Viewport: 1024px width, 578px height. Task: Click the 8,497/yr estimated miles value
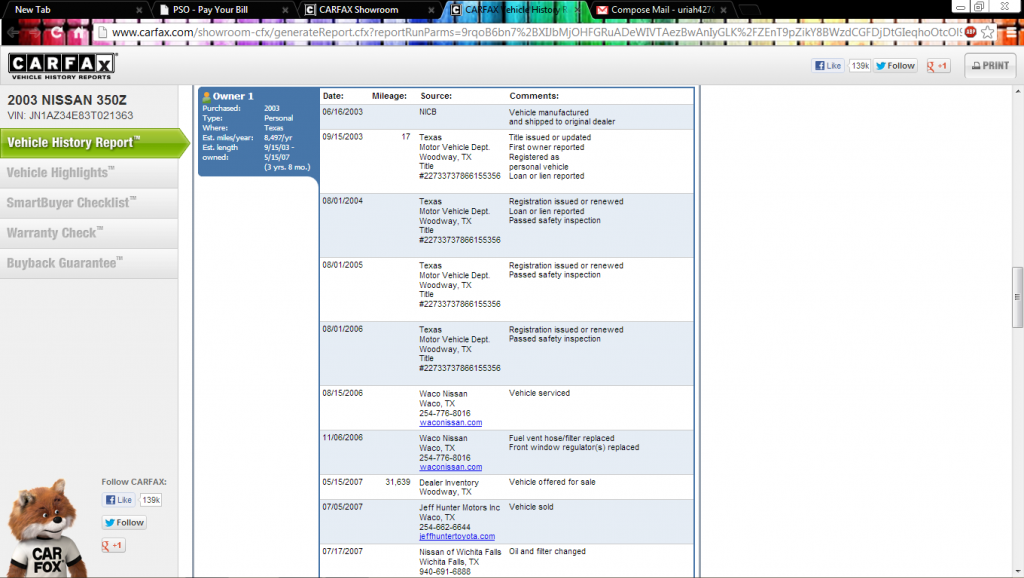pyautogui.click(x=278, y=138)
